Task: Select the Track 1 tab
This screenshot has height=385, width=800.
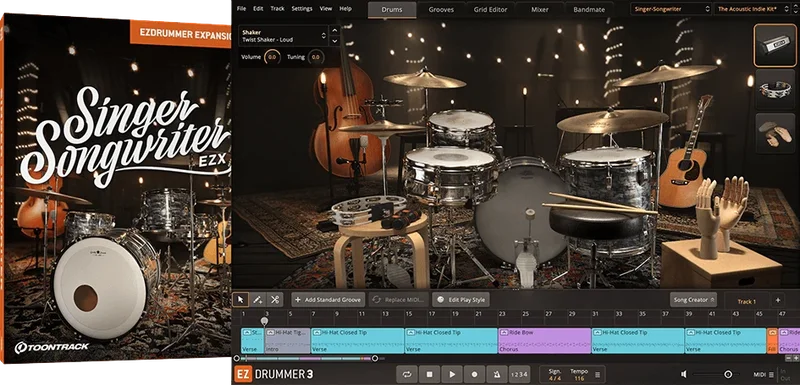Action: (746, 301)
